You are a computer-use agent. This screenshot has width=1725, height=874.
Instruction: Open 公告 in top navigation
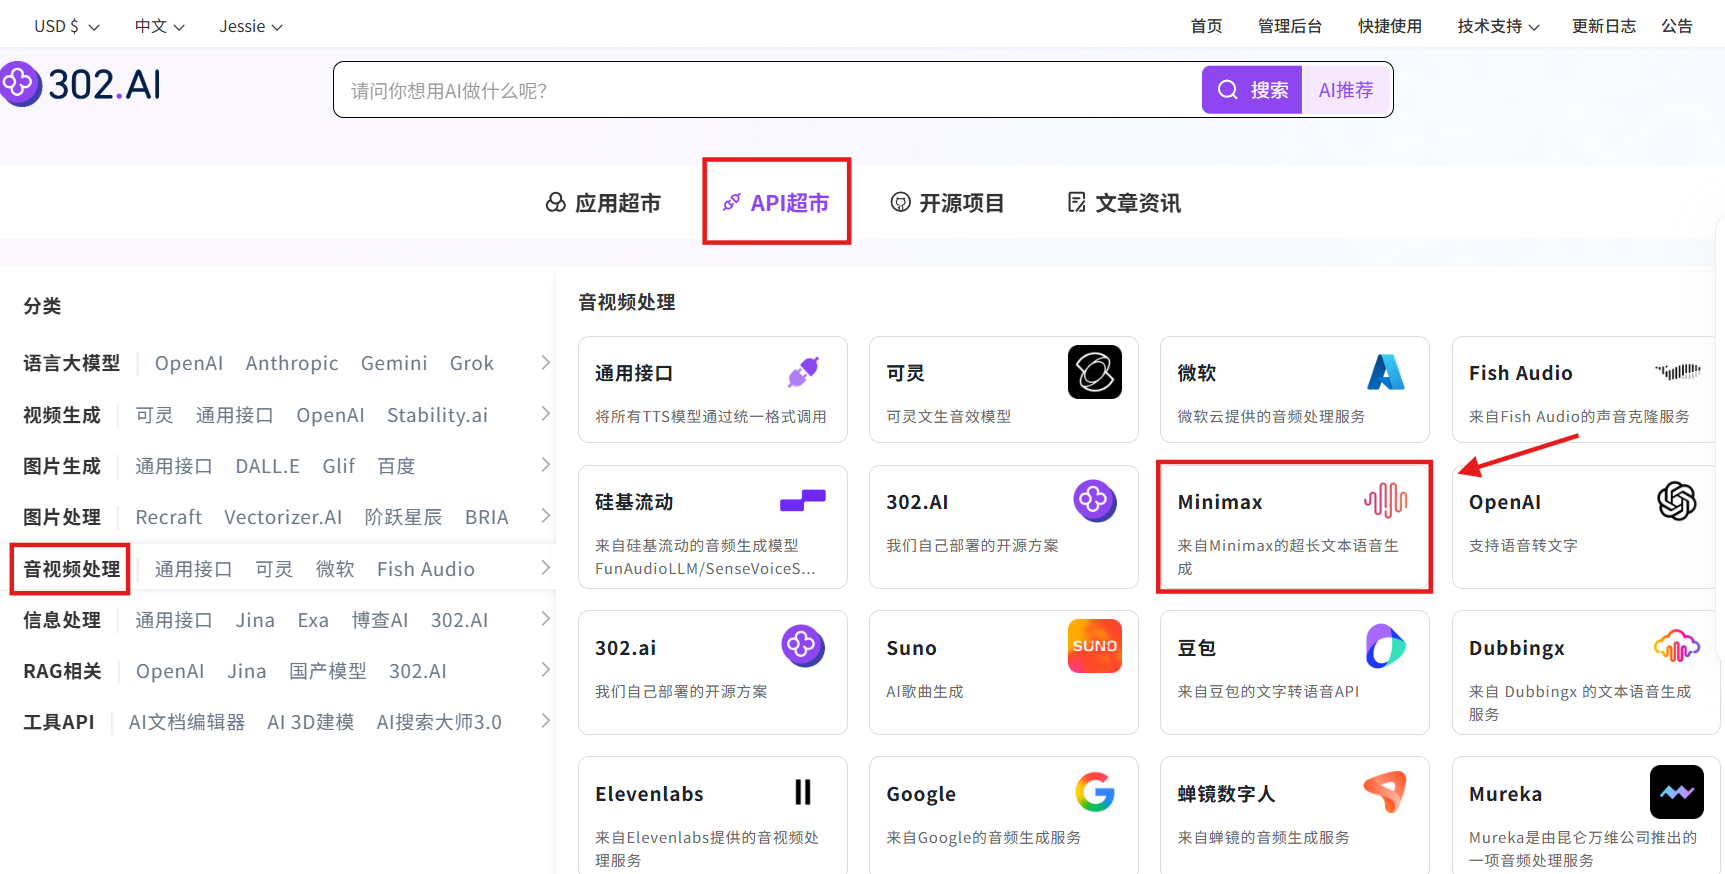pos(1677,26)
